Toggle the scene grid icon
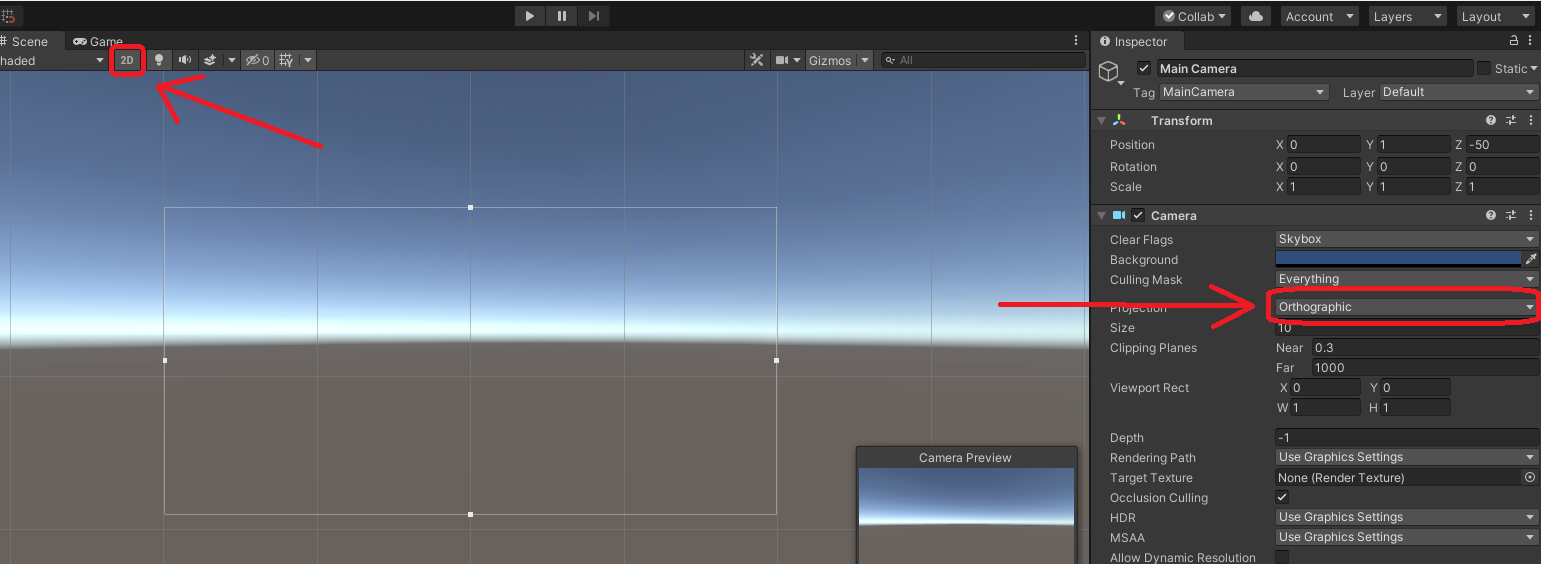This screenshot has width=1541, height=564. (x=287, y=60)
